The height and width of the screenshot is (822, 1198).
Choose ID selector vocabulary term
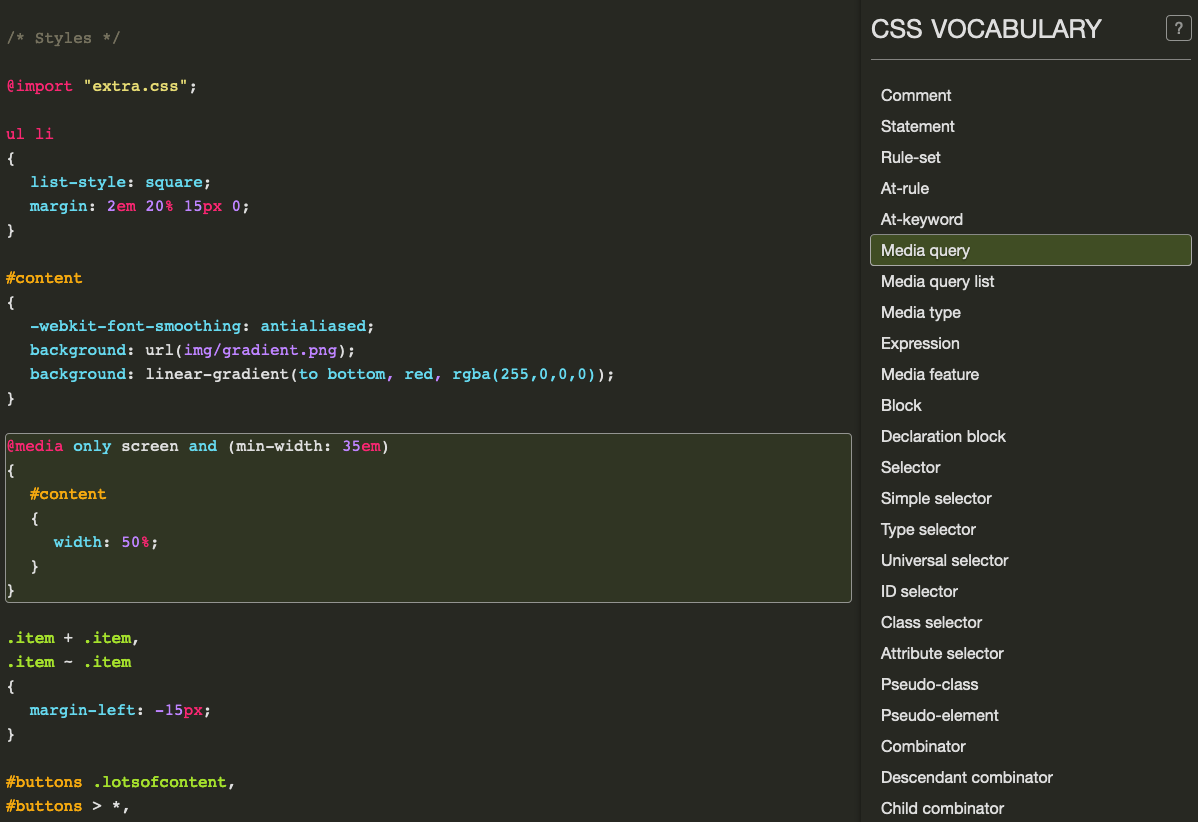pyautogui.click(x=919, y=592)
